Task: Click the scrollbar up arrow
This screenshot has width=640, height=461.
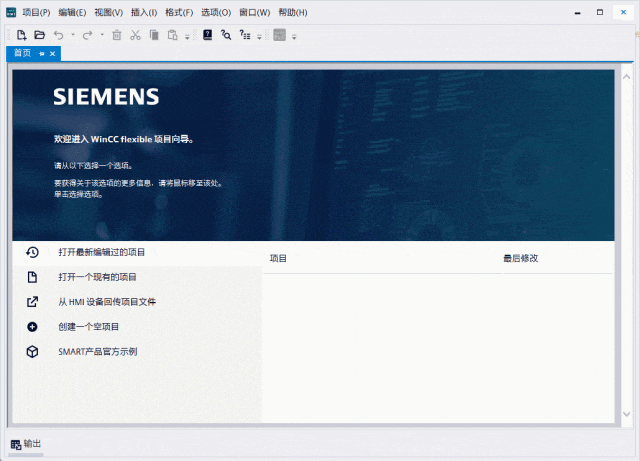Action: click(627, 76)
